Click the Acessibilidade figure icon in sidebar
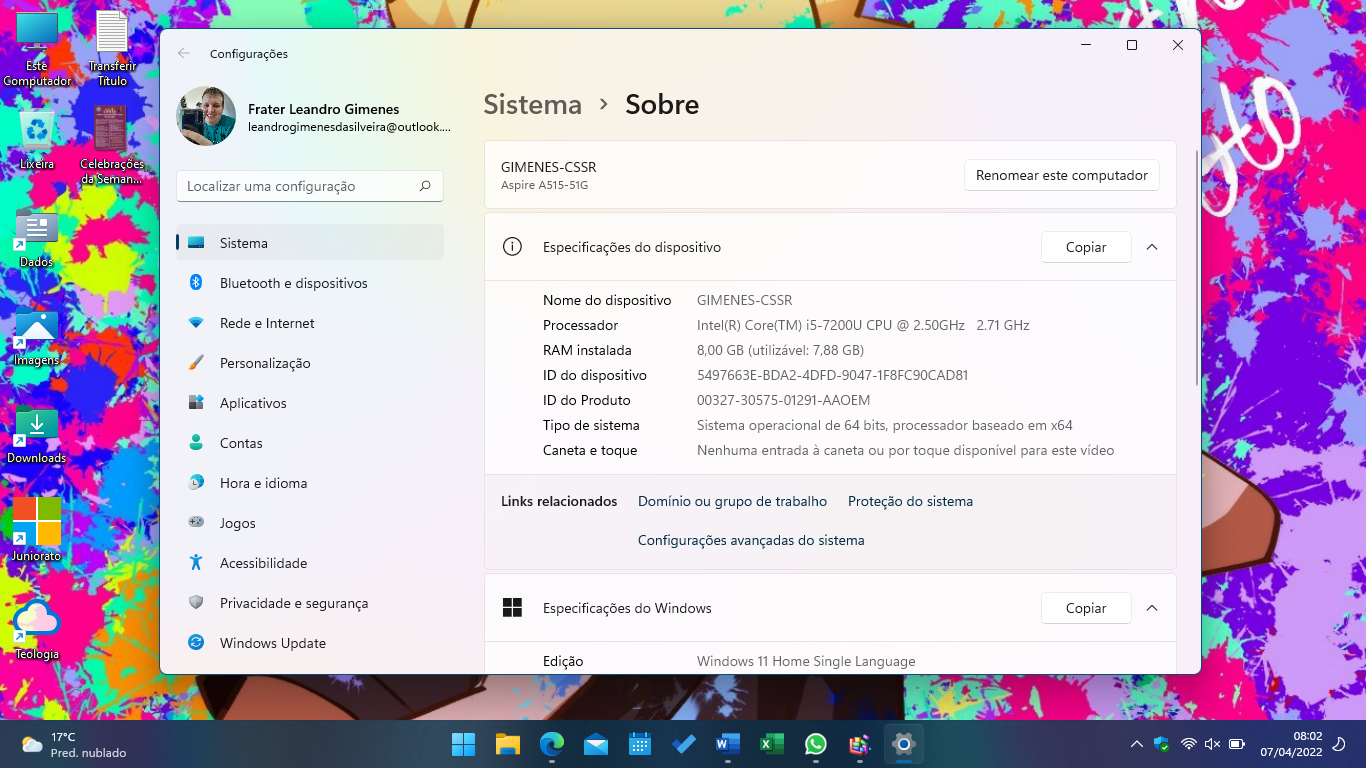 coord(196,563)
